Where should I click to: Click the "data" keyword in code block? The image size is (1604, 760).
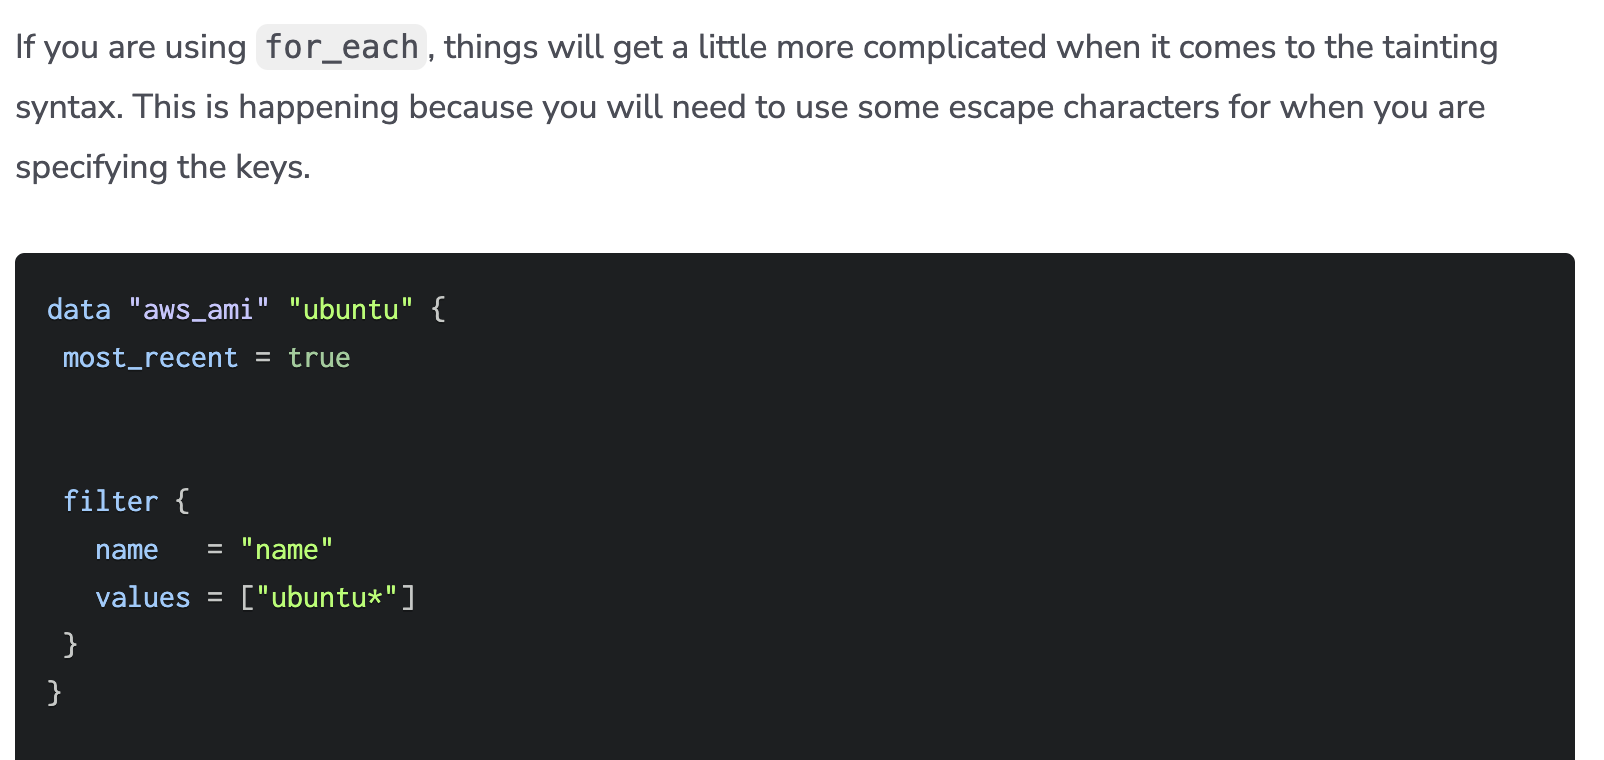point(79,310)
